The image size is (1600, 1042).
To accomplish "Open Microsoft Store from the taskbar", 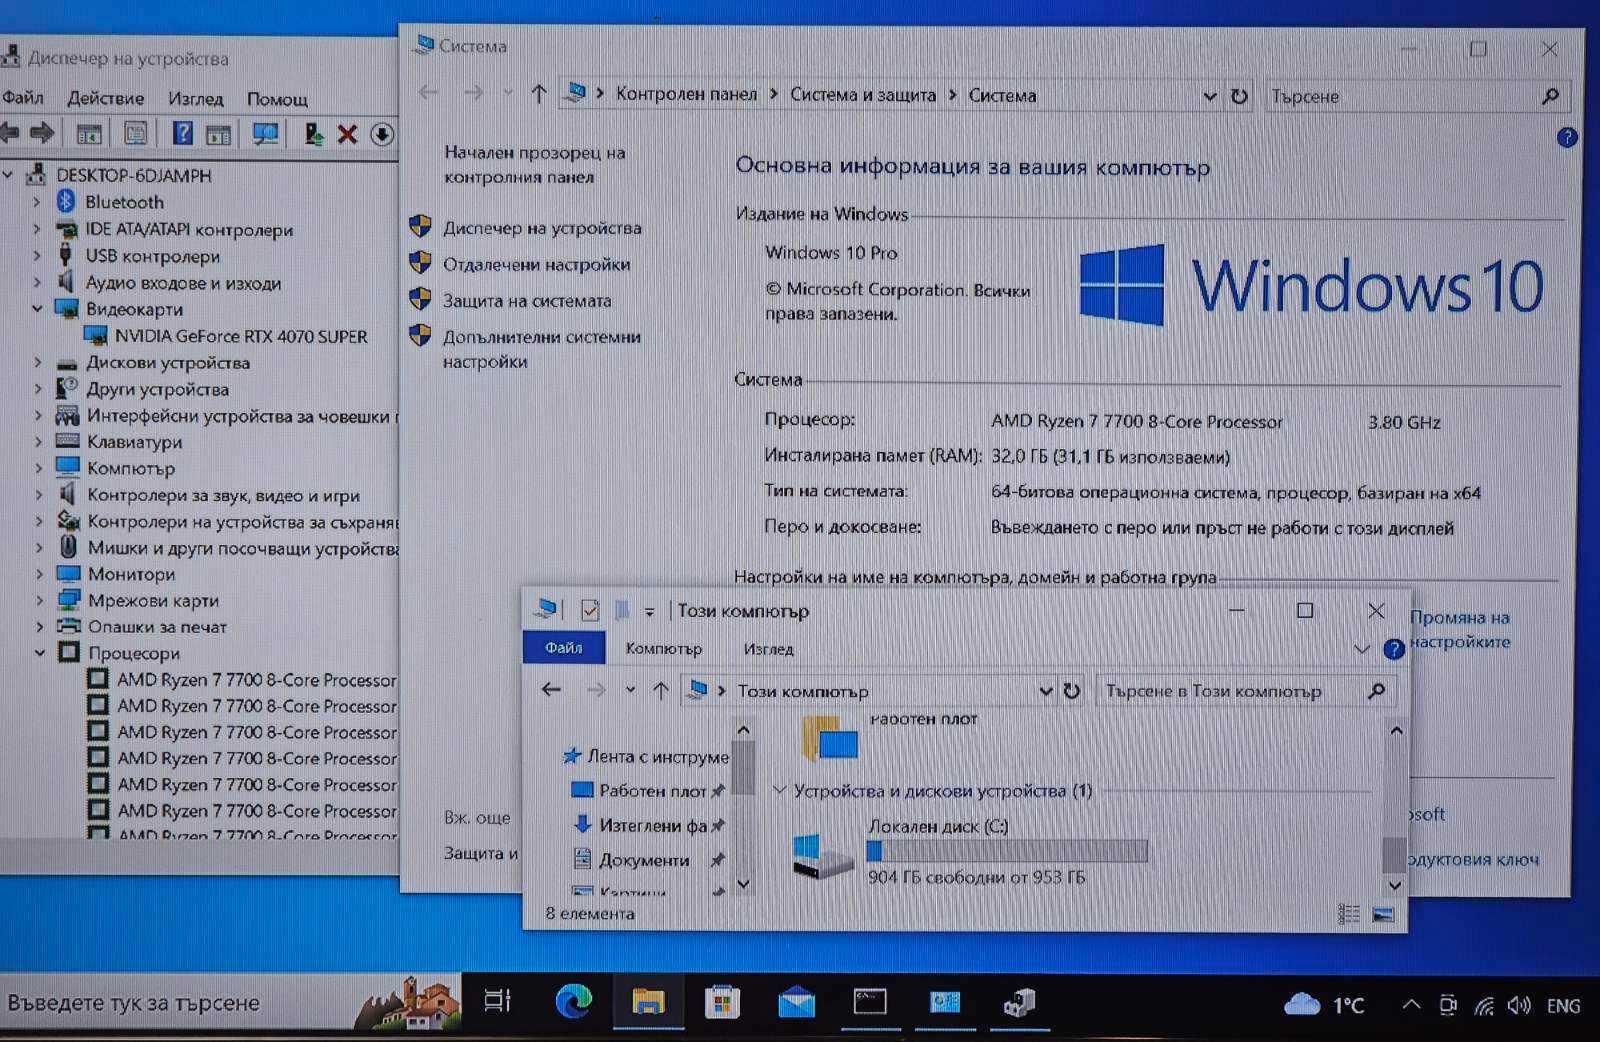I will click(721, 1001).
